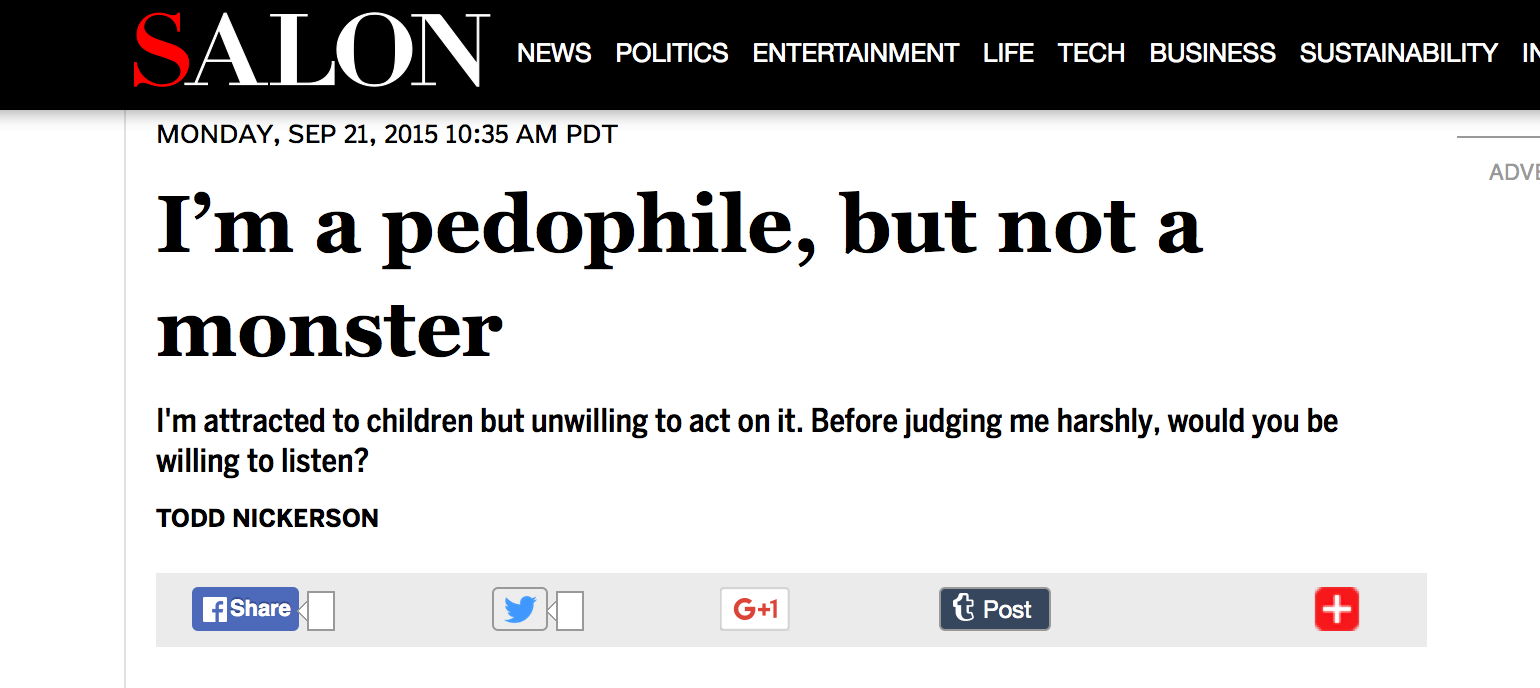1540x688 pixels.
Task: Click author name Todd Nickerson
Action: (268, 518)
